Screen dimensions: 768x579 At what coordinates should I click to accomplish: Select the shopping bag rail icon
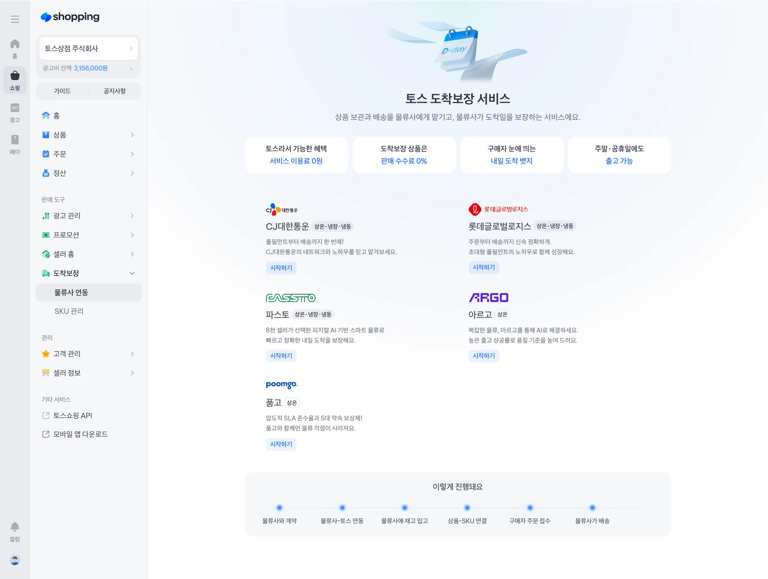[15, 80]
